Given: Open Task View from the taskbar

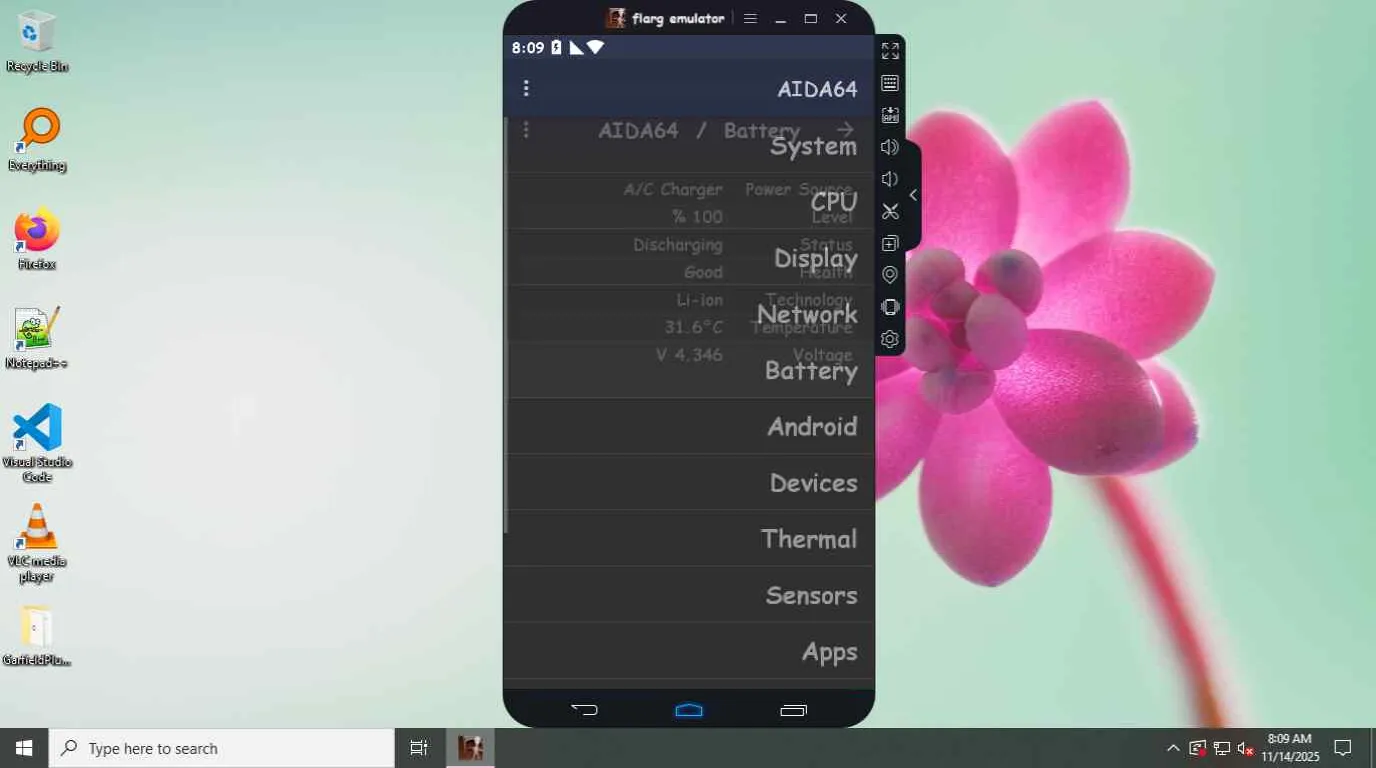Looking at the screenshot, I should tap(419, 748).
